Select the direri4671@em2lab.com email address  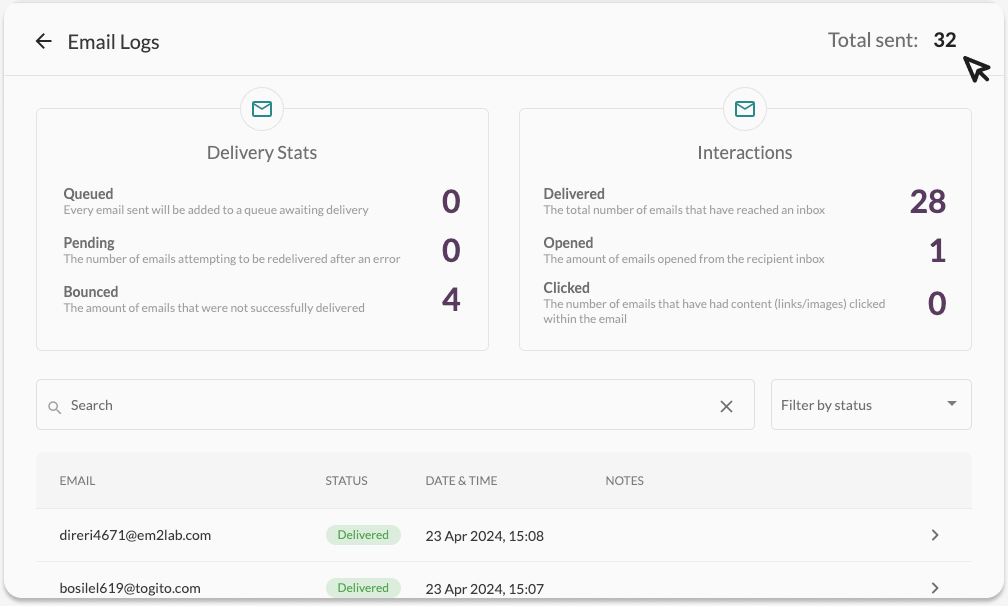pyautogui.click(x=135, y=535)
